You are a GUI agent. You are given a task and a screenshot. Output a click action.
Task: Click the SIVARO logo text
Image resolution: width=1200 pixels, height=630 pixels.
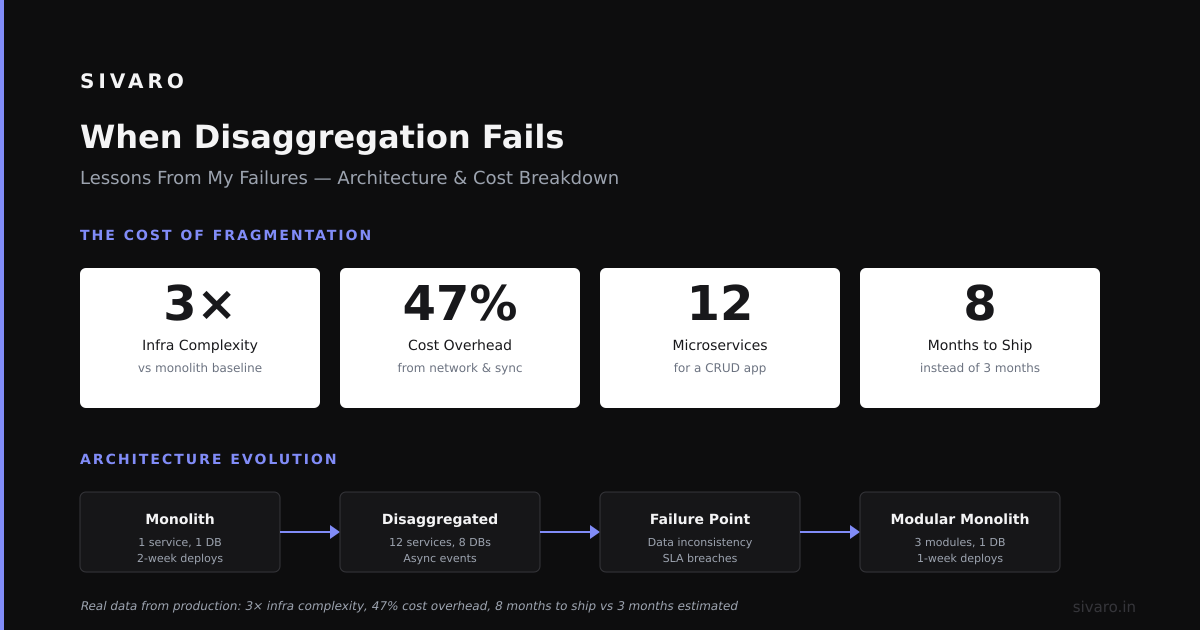133,81
